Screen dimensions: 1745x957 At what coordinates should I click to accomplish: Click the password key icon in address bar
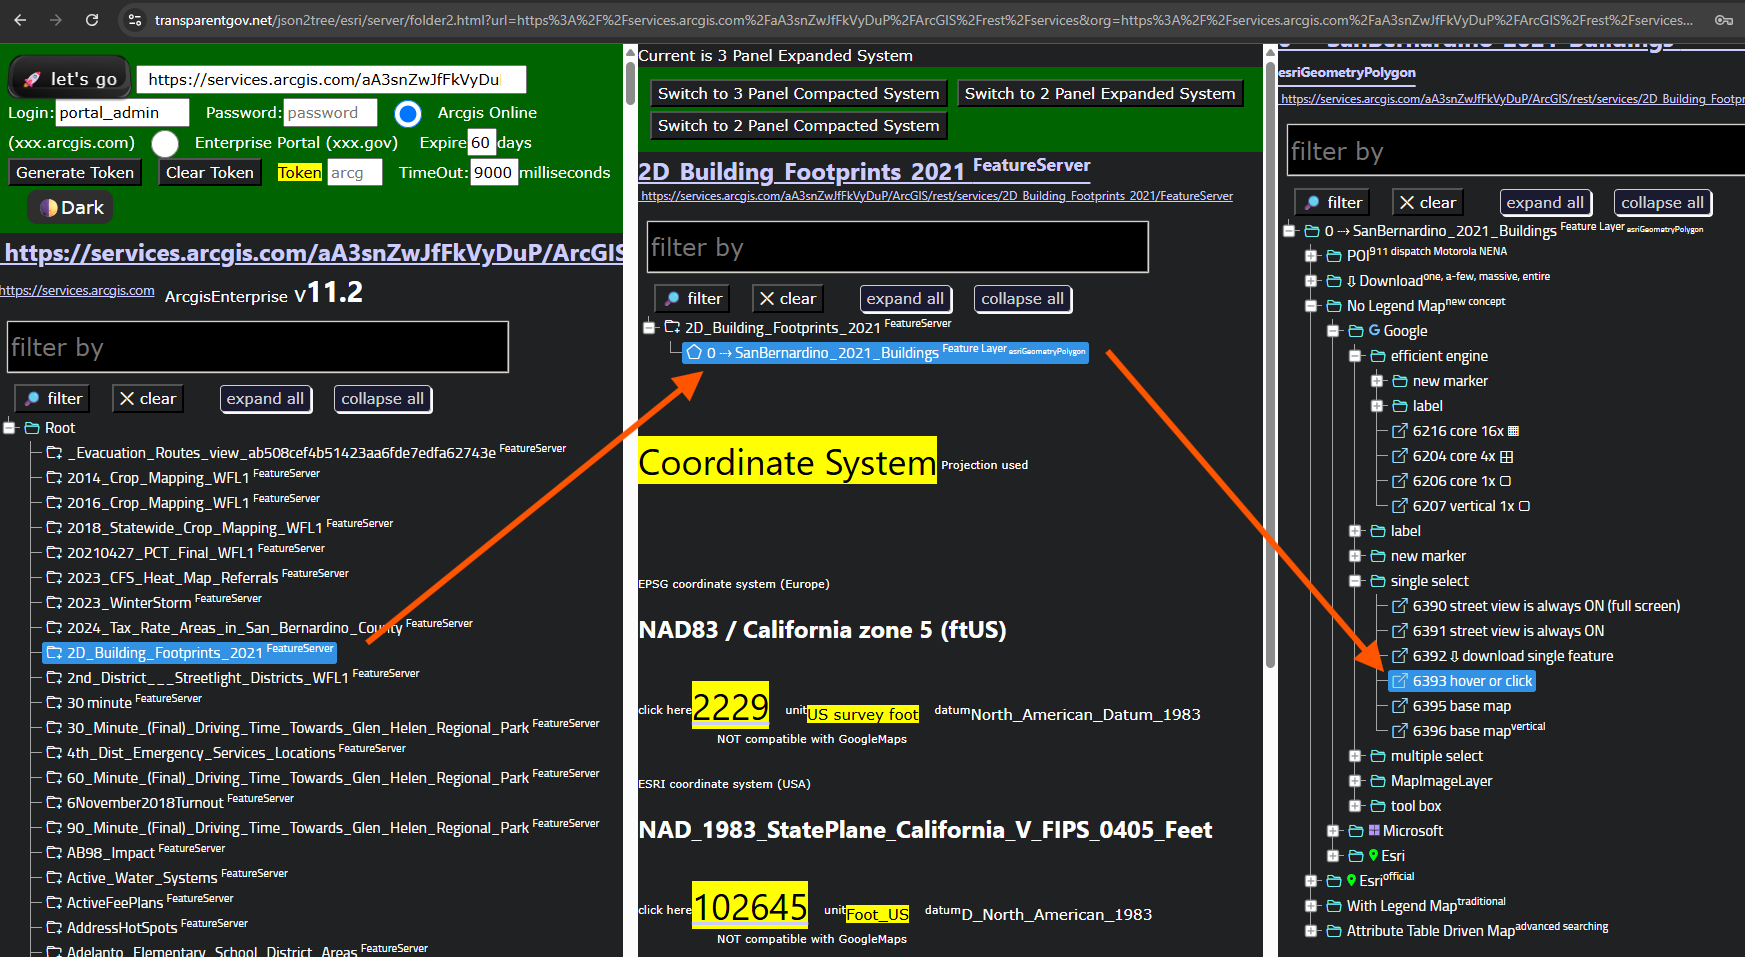[x=1724, y=20]
